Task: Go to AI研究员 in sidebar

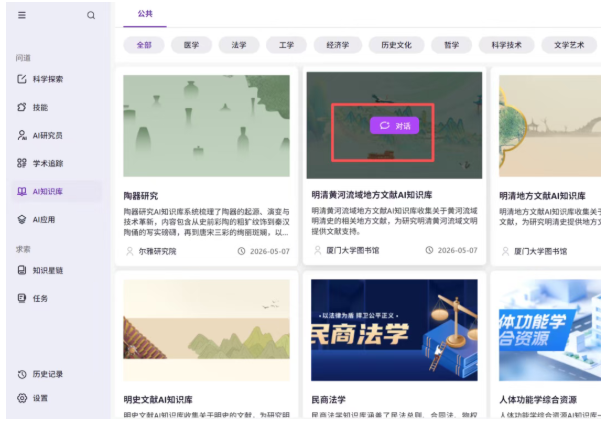Action: coord(47,135)
